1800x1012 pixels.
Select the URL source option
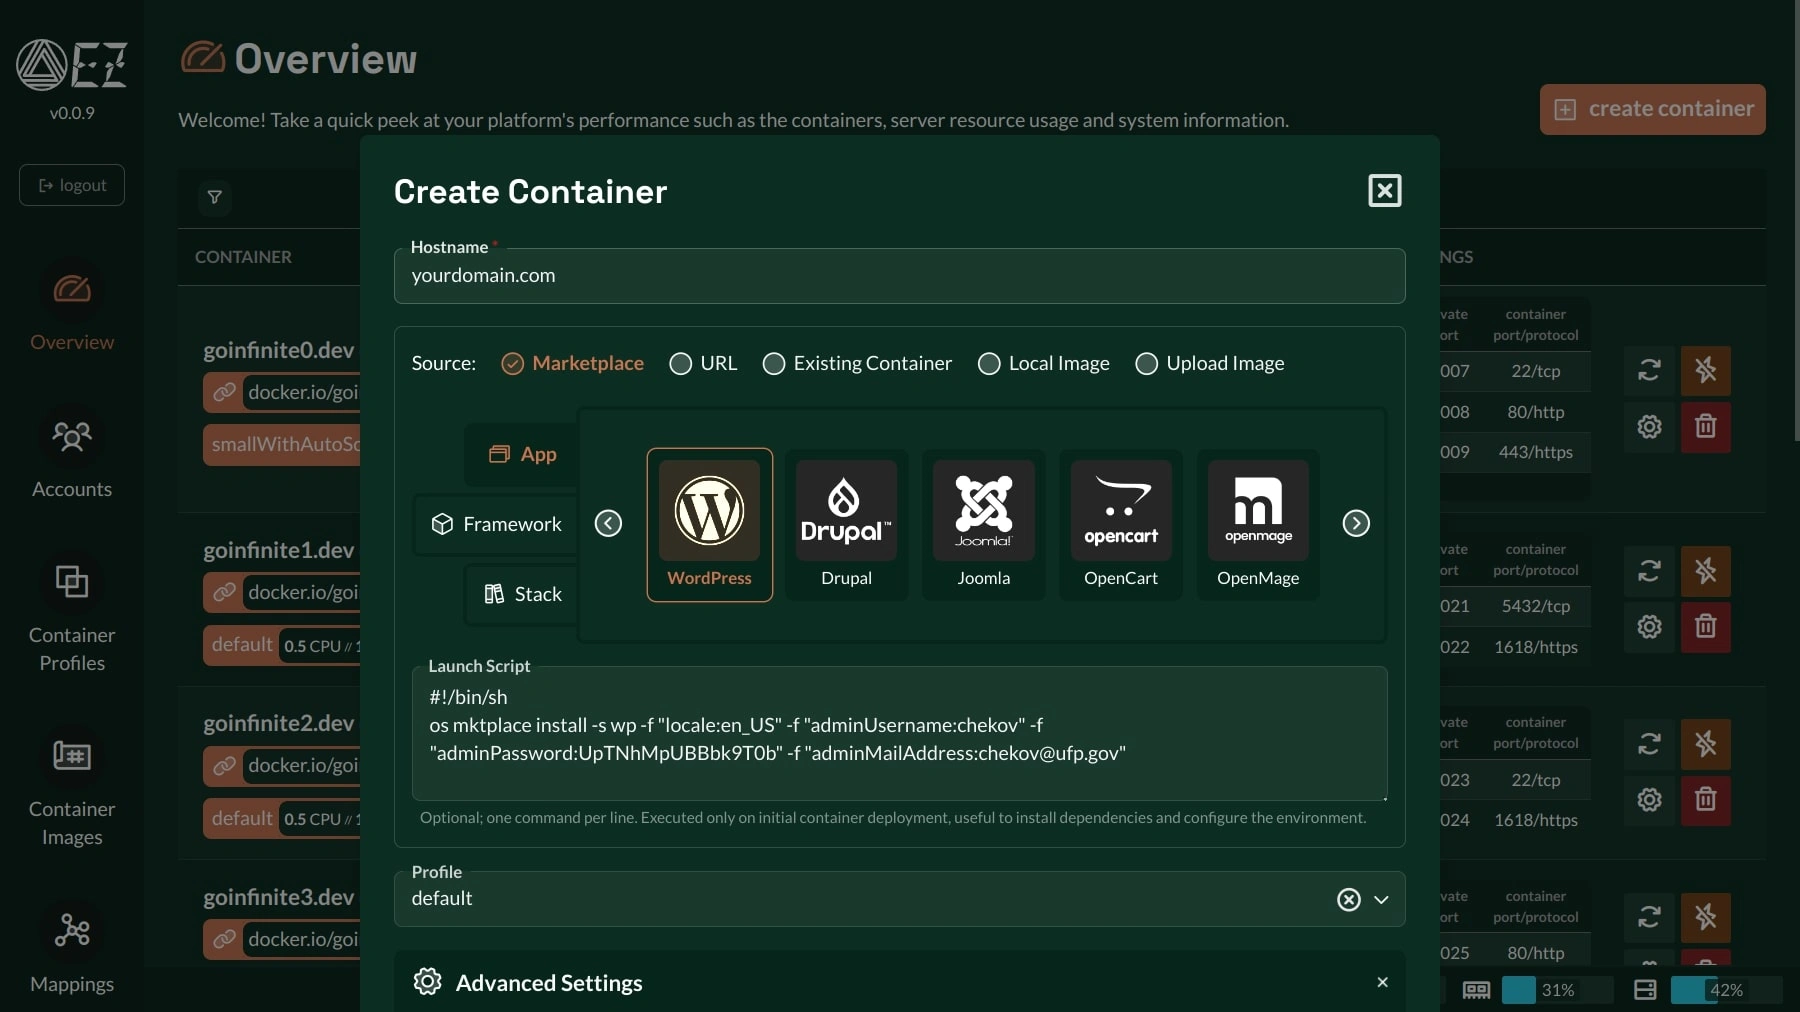point(681,364)
